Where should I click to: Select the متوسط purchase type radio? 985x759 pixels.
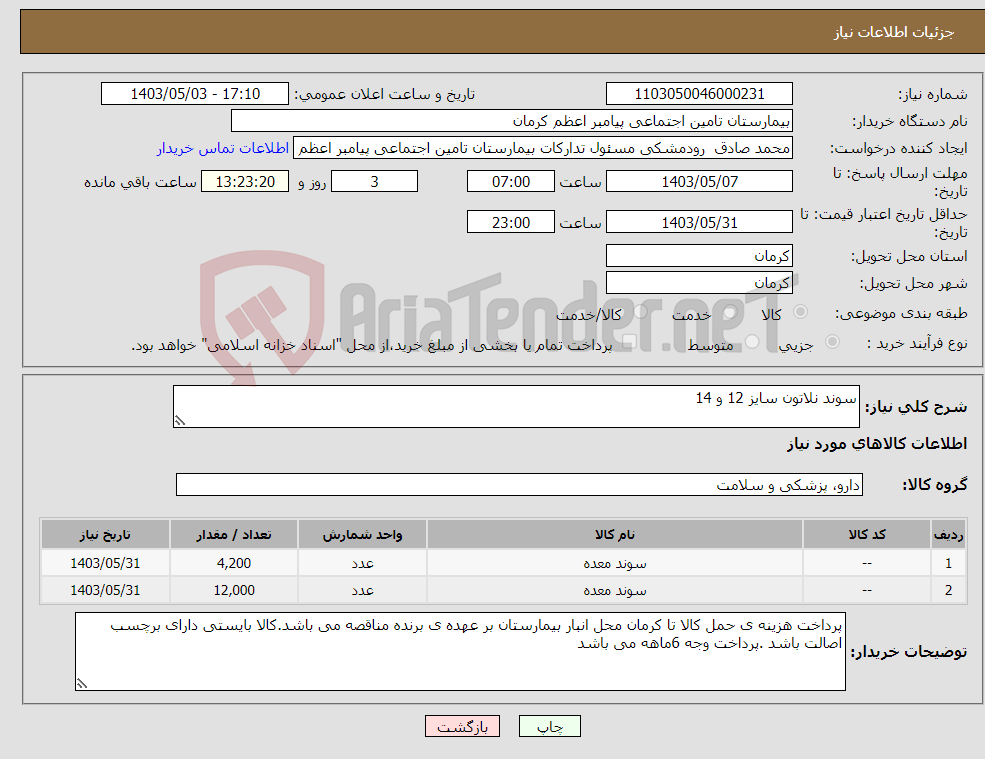point(752,342)
